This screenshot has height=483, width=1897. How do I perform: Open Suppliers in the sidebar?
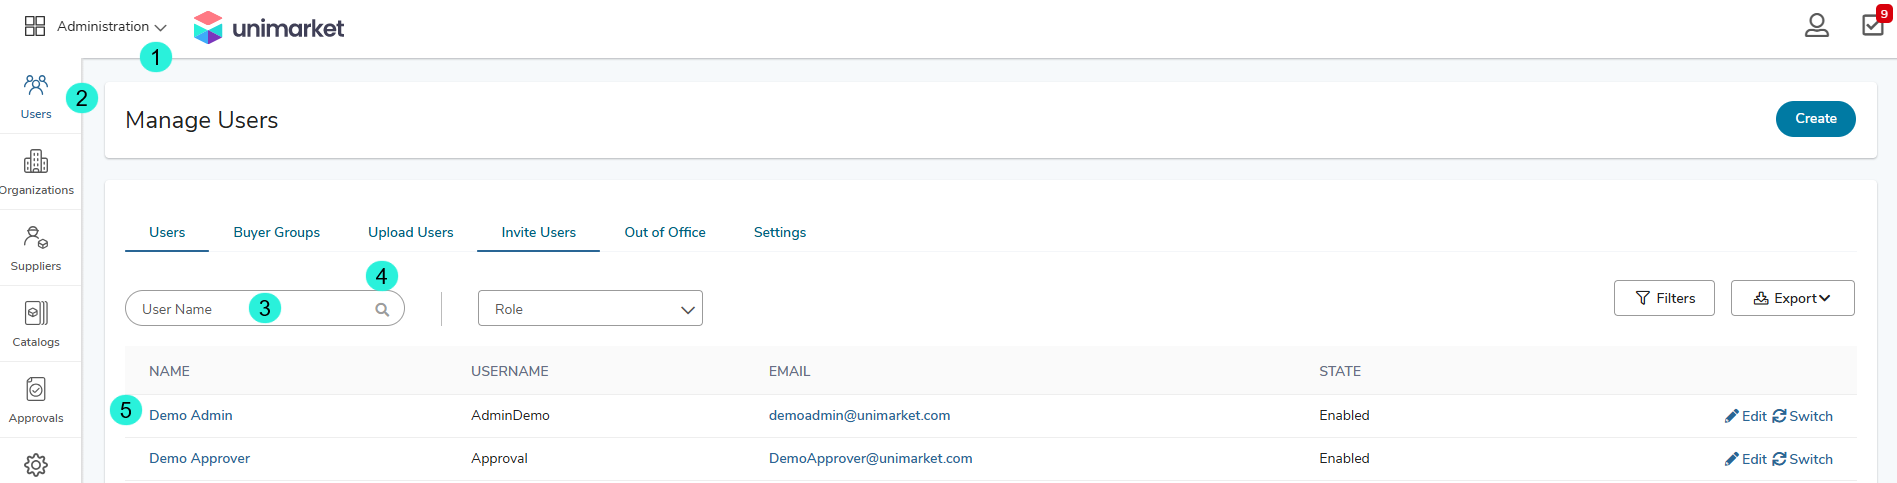36,249
